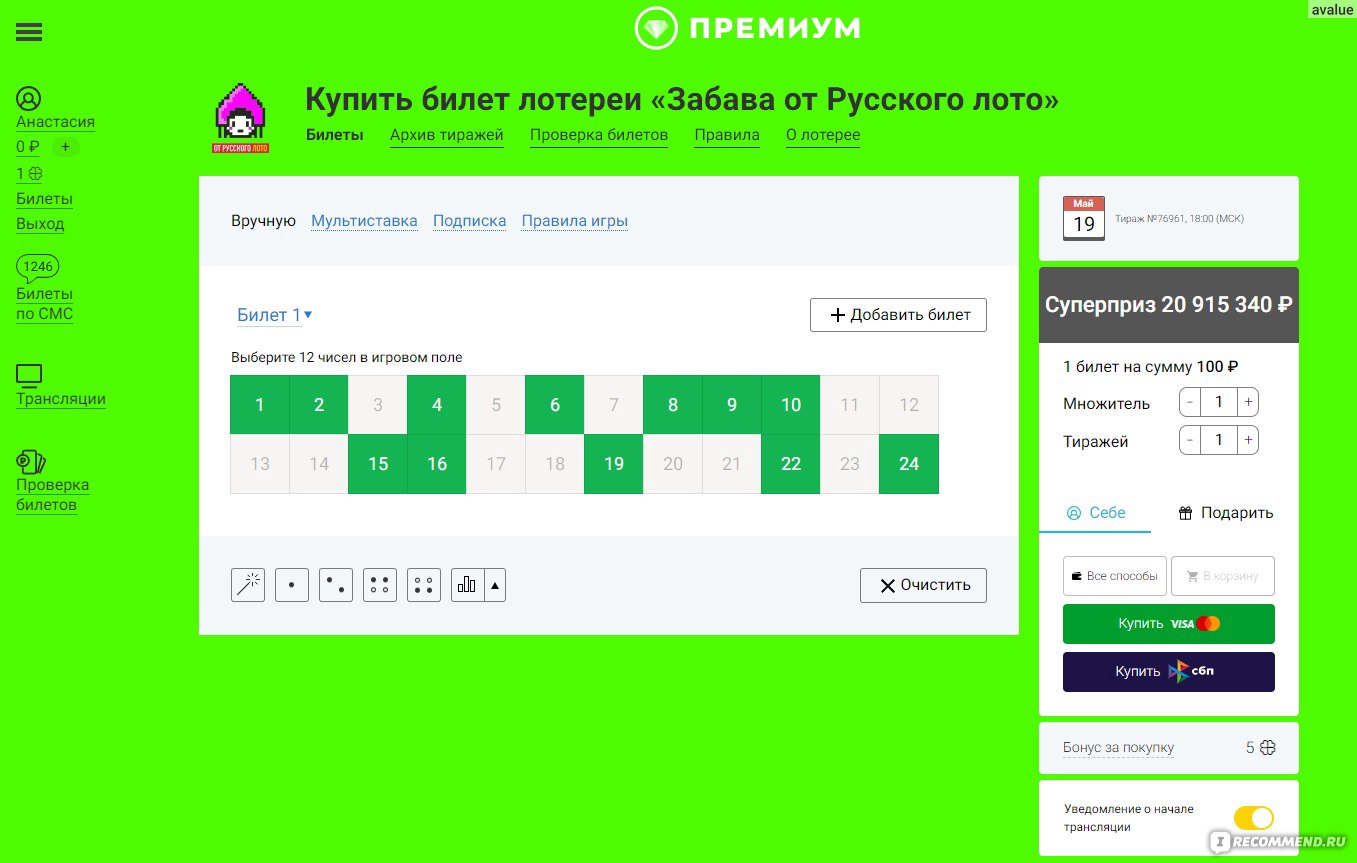Deselect number 10 in the game field

click(791, 405)
